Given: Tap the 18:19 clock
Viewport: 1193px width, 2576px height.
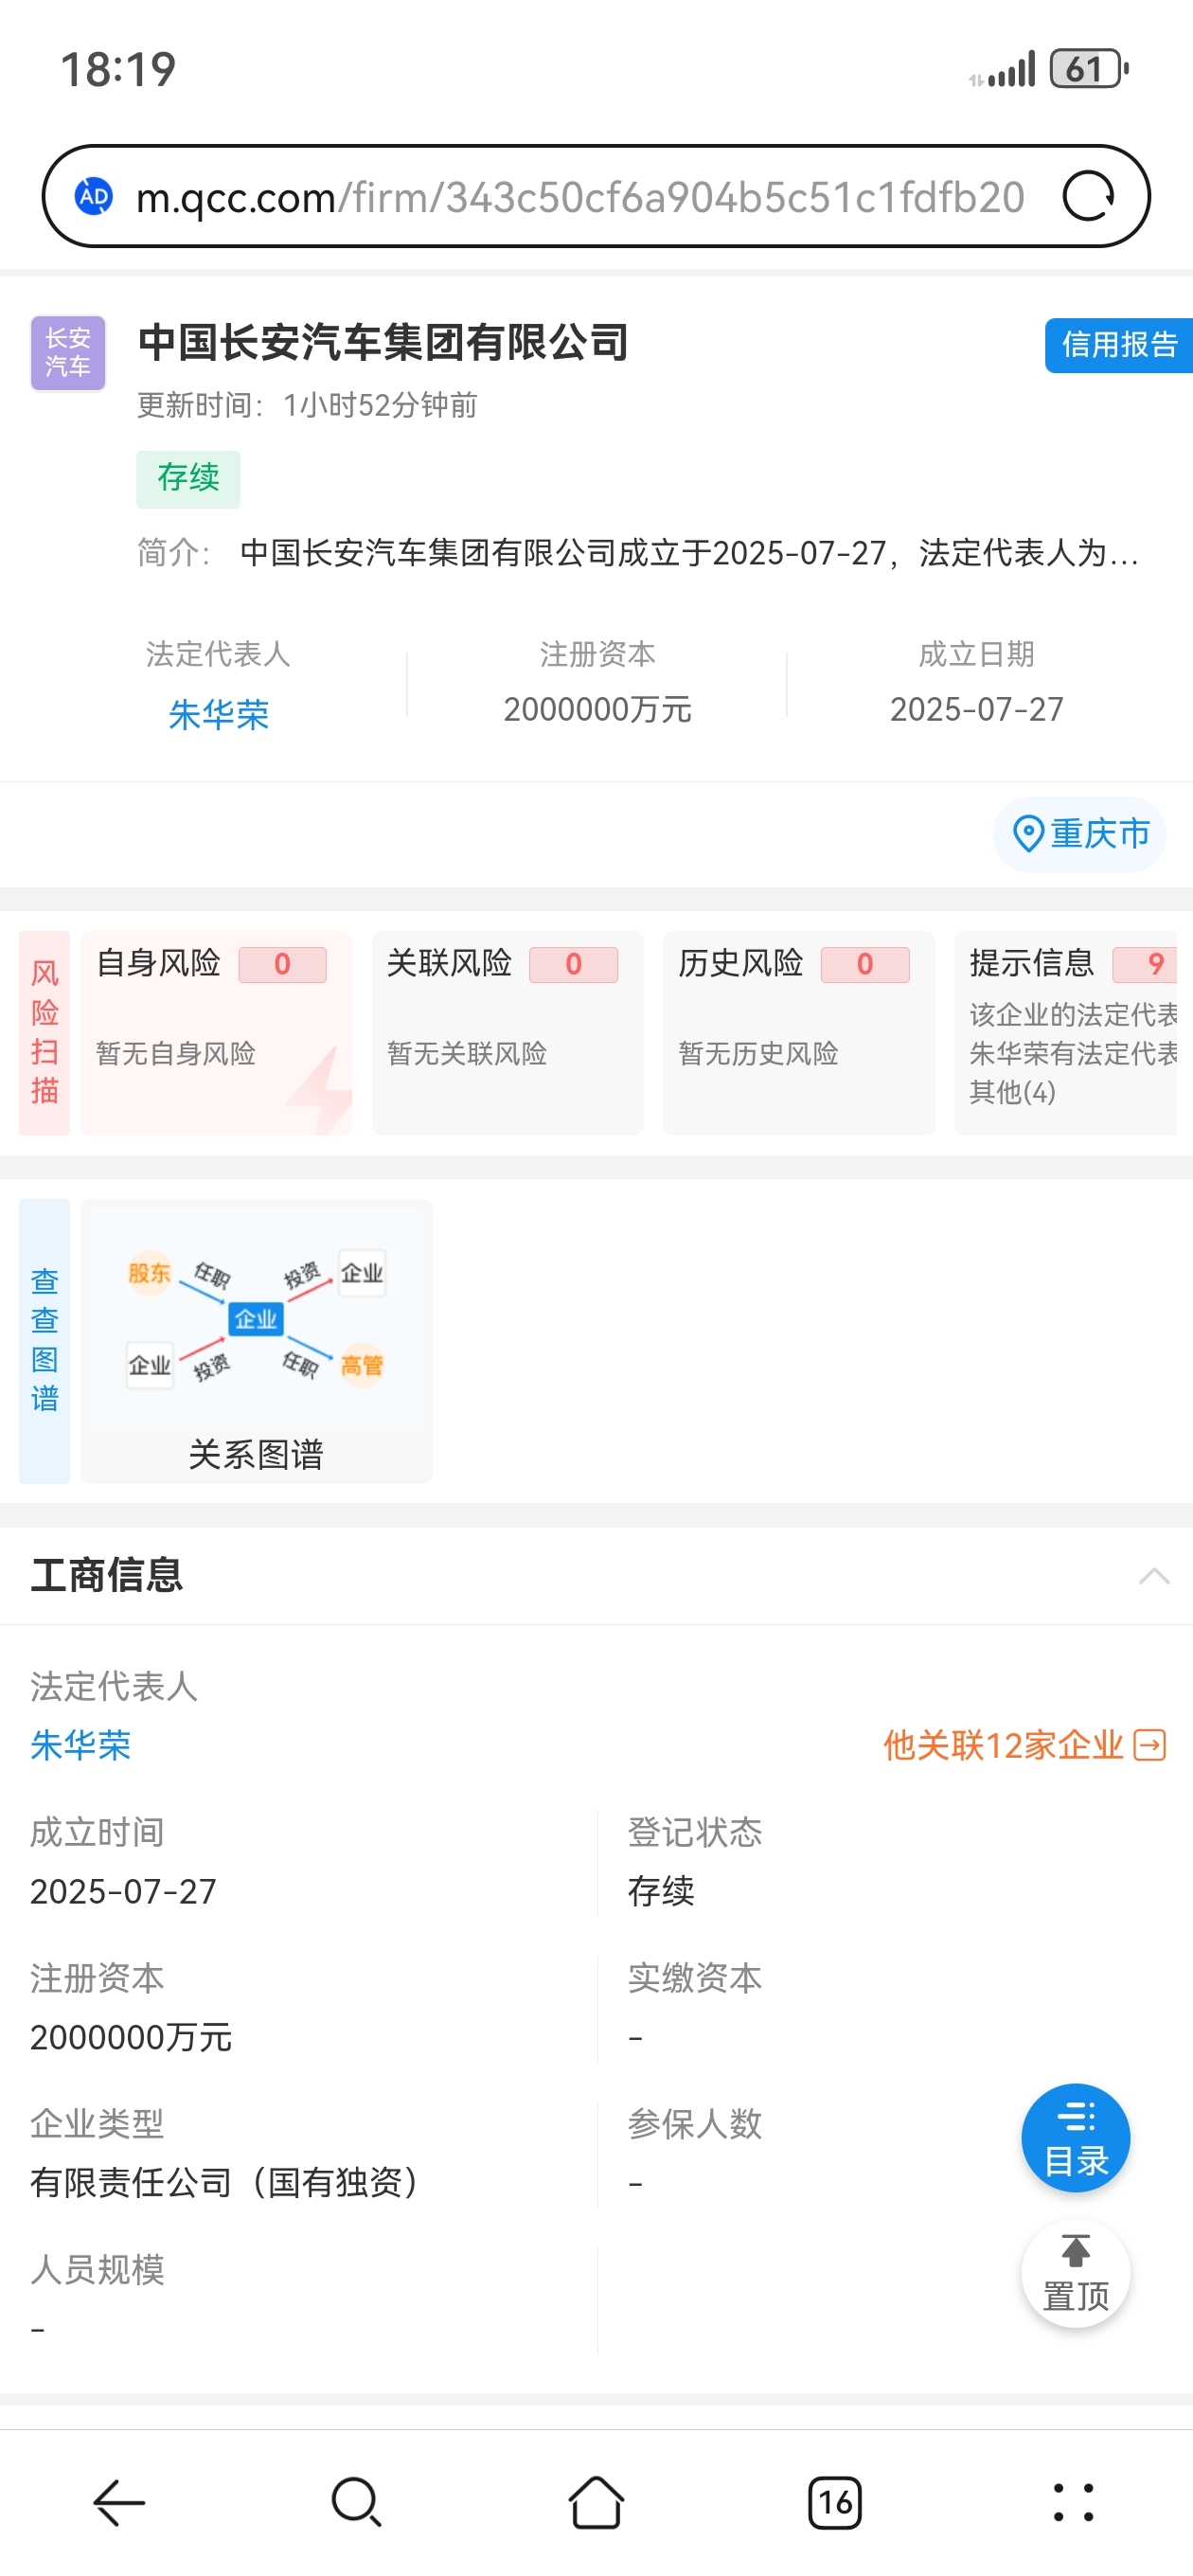Looking at the screenshot, I should pyautogui.click(x=118, y=69).
